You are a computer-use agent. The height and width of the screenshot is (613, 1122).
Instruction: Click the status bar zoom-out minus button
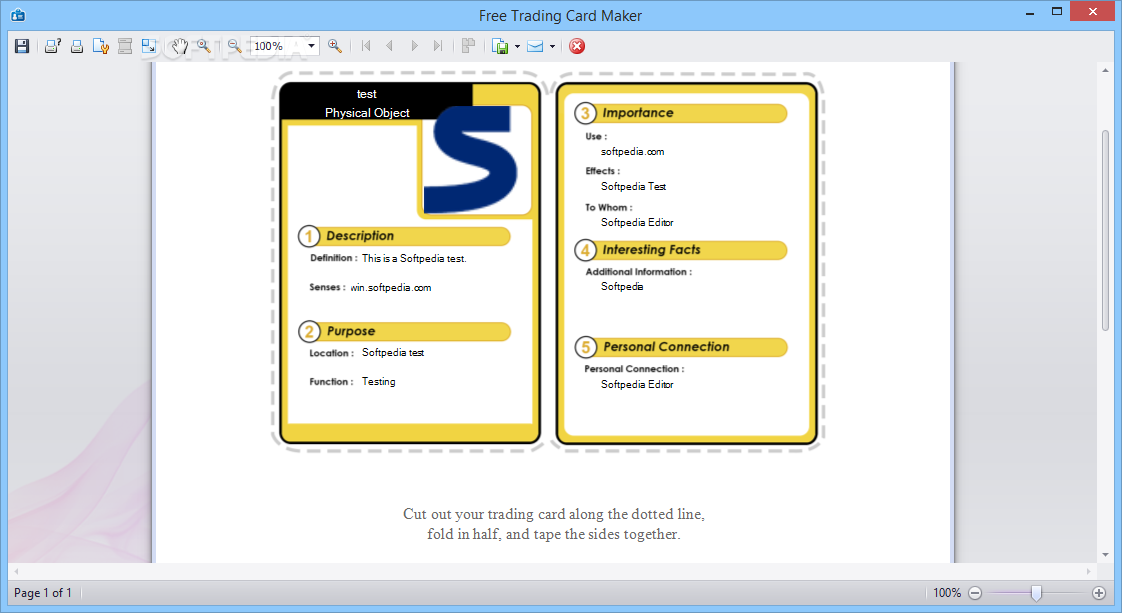[x=975, y=593]
